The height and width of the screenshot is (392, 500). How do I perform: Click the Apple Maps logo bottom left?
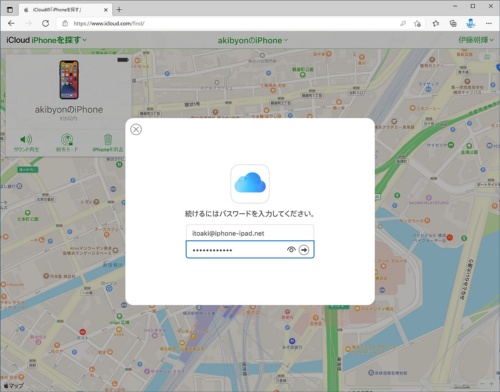pyautogui.click(x=13, y=386)
